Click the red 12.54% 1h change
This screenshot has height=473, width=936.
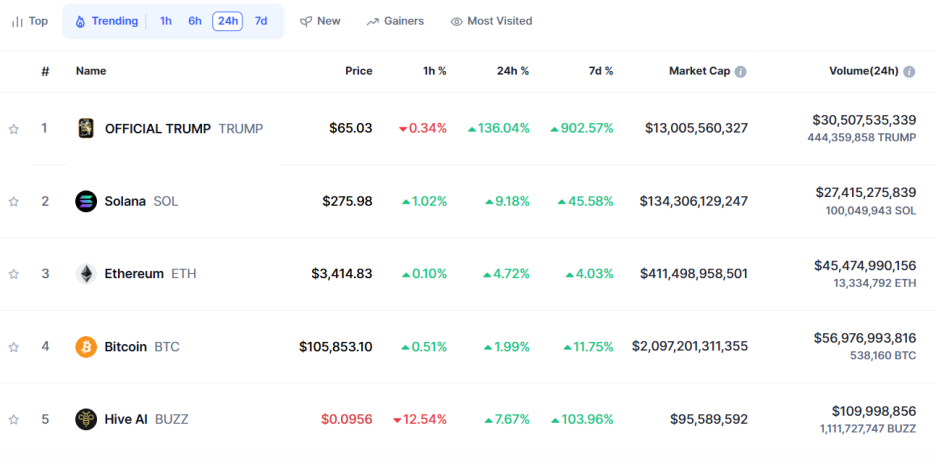[x=420, y=419]
